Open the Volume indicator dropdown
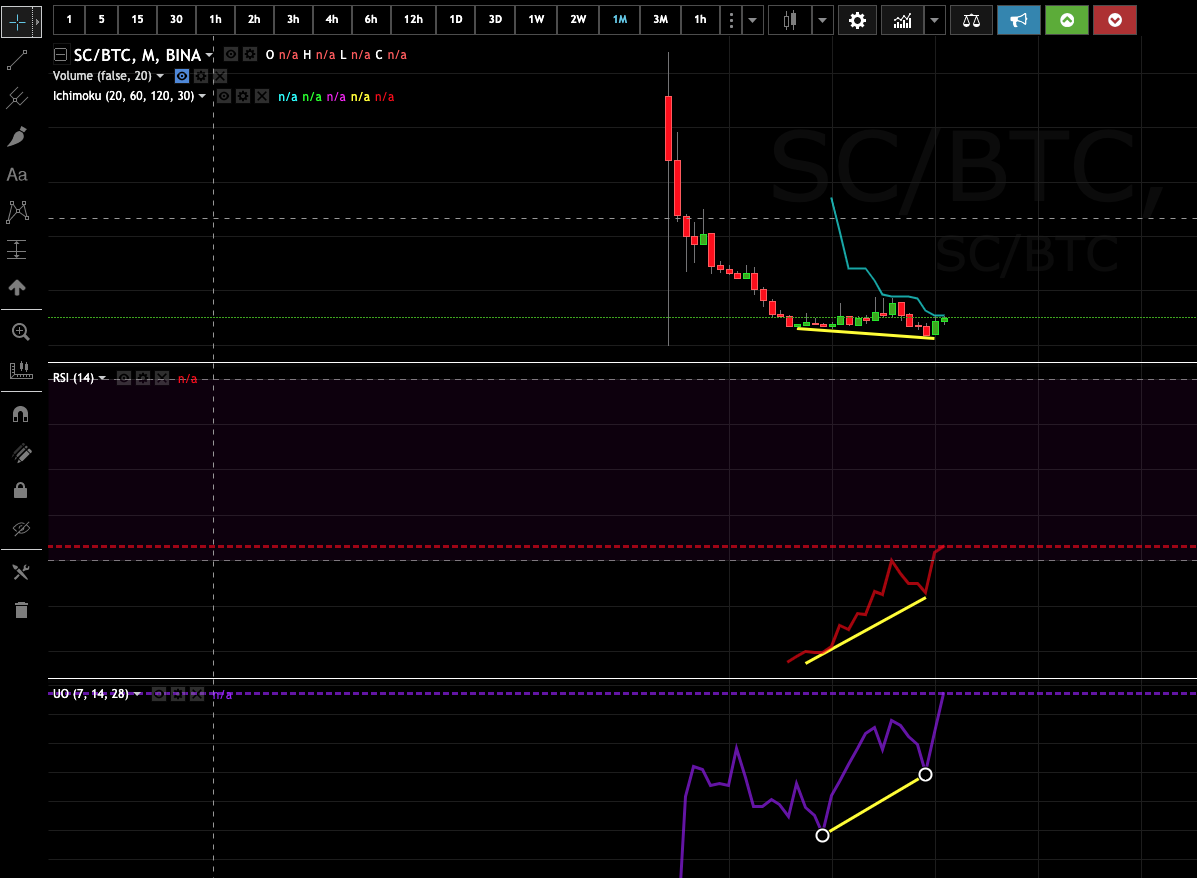This screenshot has height=878, width=1197. (160, 76)
